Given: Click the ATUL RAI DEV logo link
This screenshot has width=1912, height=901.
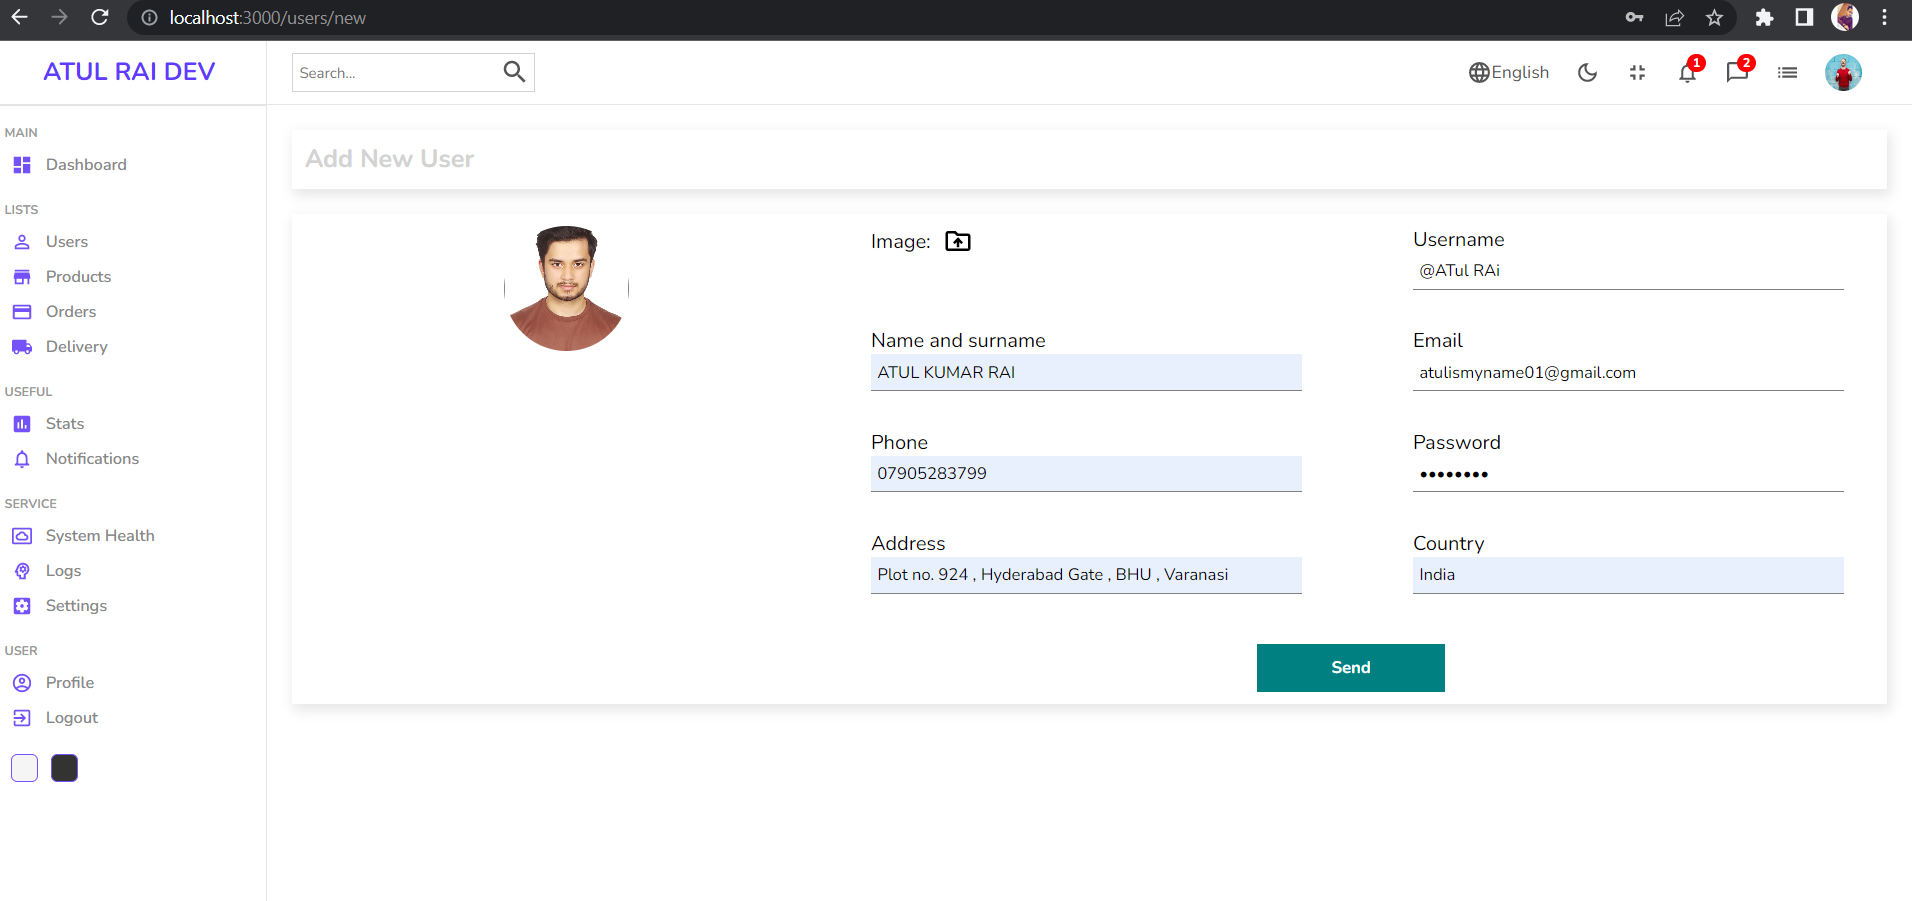Looking at the screenshot, I should pyautogui.click(x=128, y=71).
